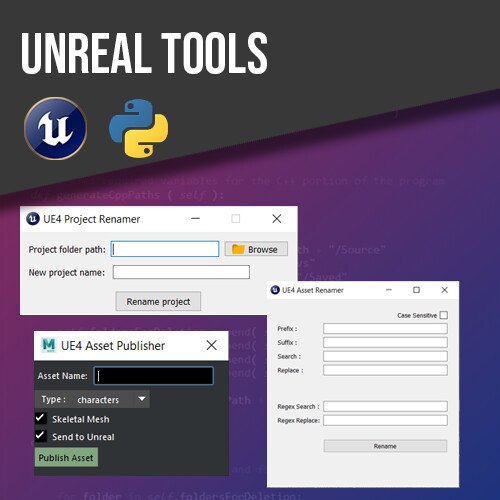Image resolution: width=500 pixels, height=500 pixels.
Task: Minimize the UE4 Project Renamer window
Action: [x=196, y=219]
